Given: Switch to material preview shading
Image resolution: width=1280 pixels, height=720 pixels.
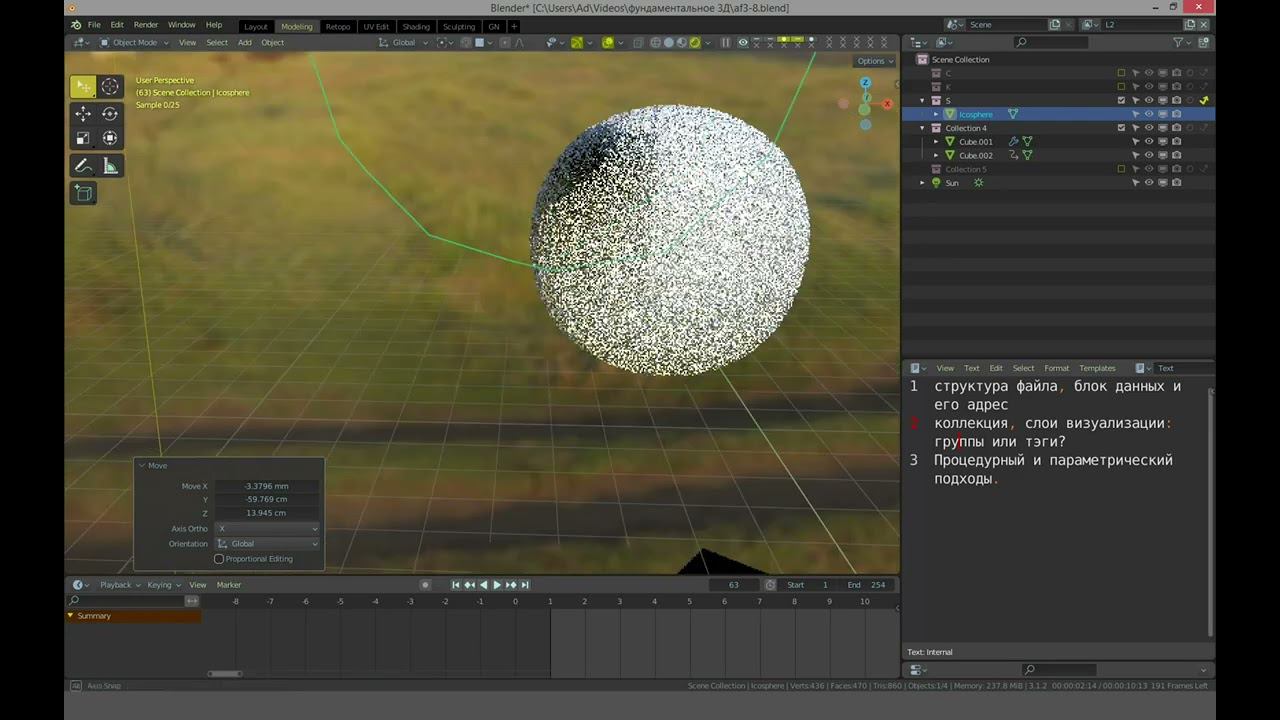Looking at the screenshot, I should 682,42.
